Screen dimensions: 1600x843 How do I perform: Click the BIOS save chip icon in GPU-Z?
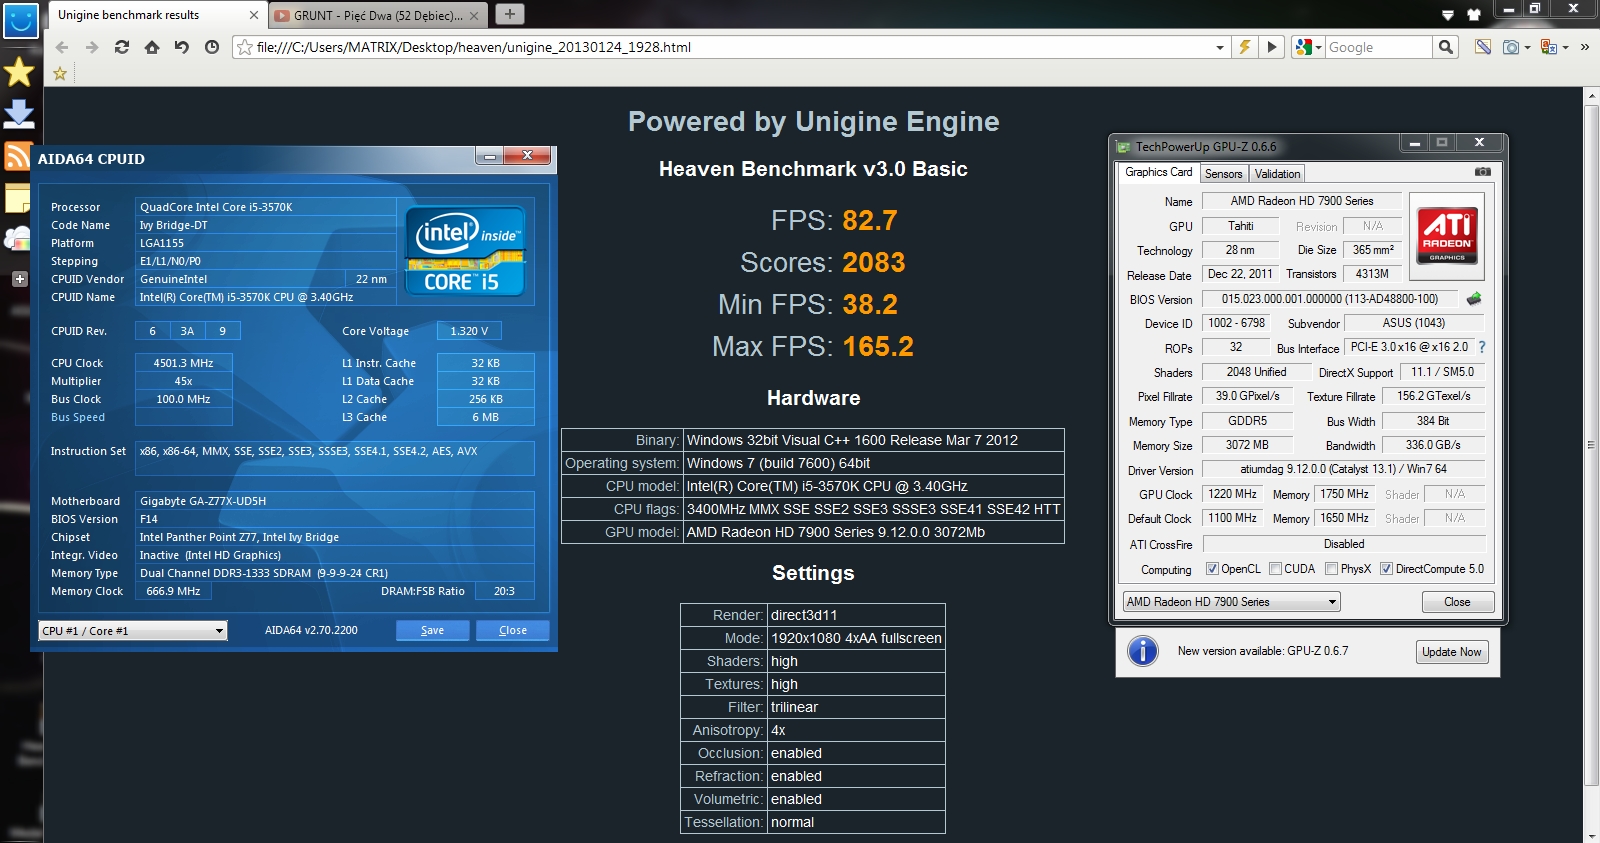tap(1474, 298)
